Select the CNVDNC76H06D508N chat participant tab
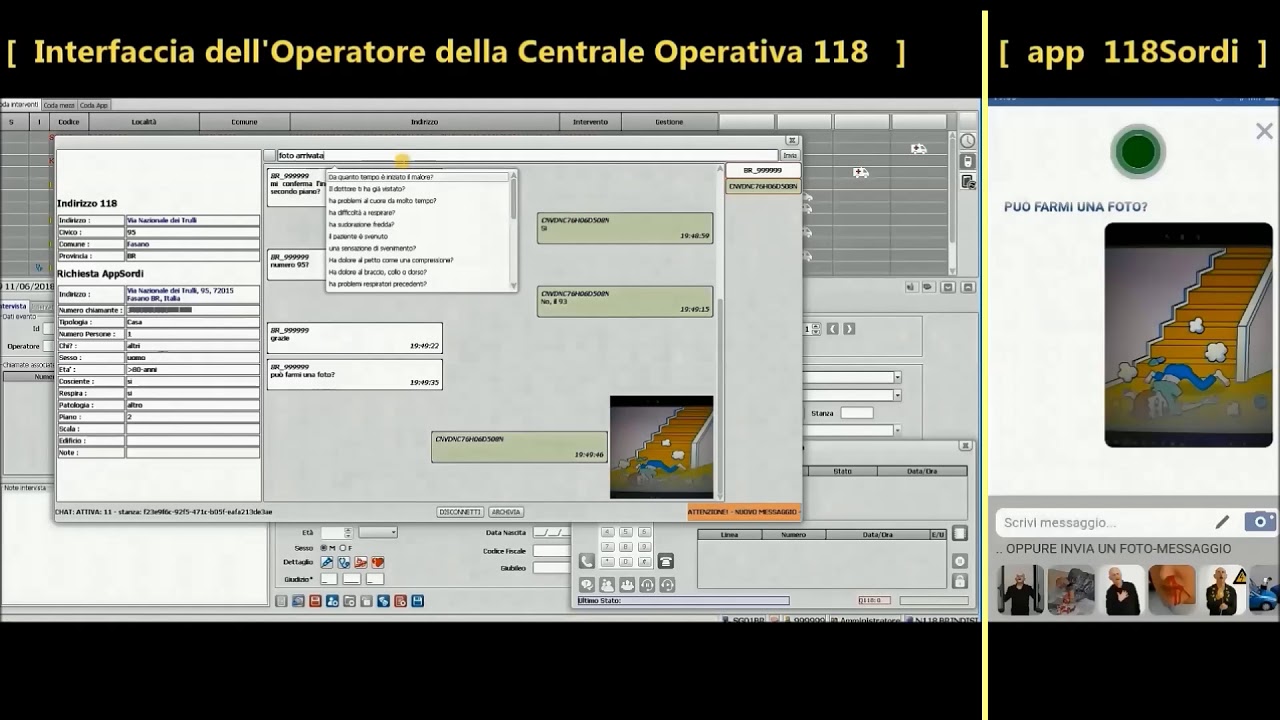 pos(763,186)
